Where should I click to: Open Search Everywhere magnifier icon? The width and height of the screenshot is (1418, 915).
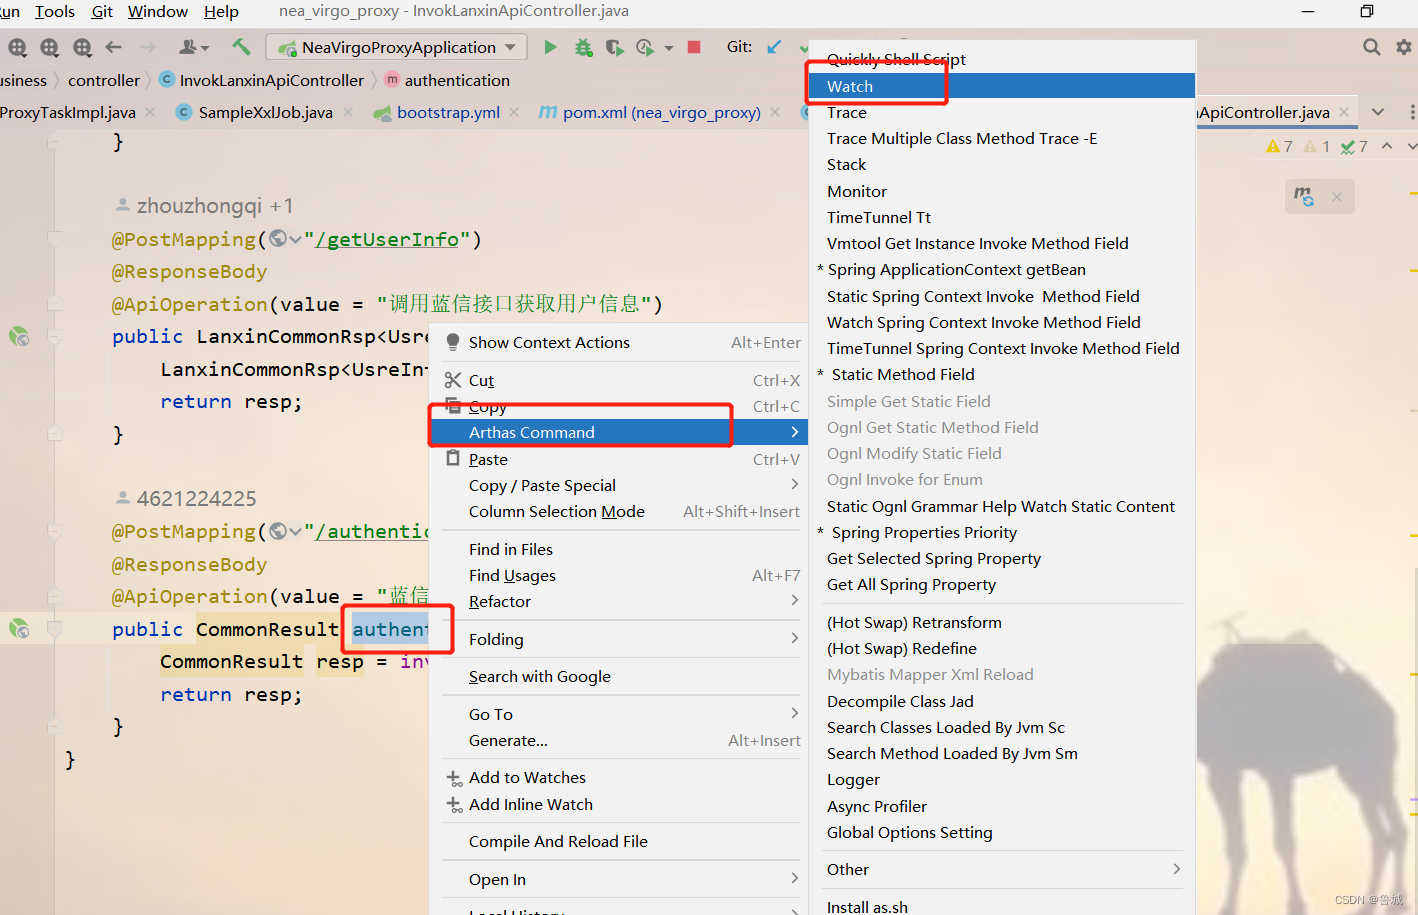tap(1372, 47)
